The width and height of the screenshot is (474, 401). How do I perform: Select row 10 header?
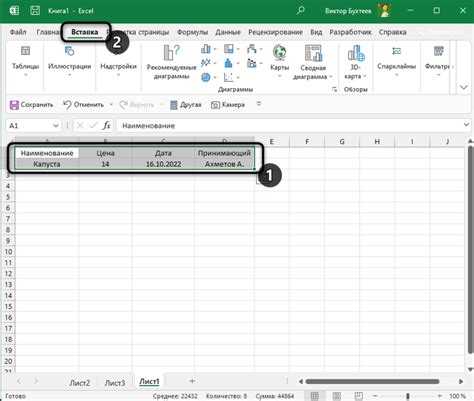8,252
